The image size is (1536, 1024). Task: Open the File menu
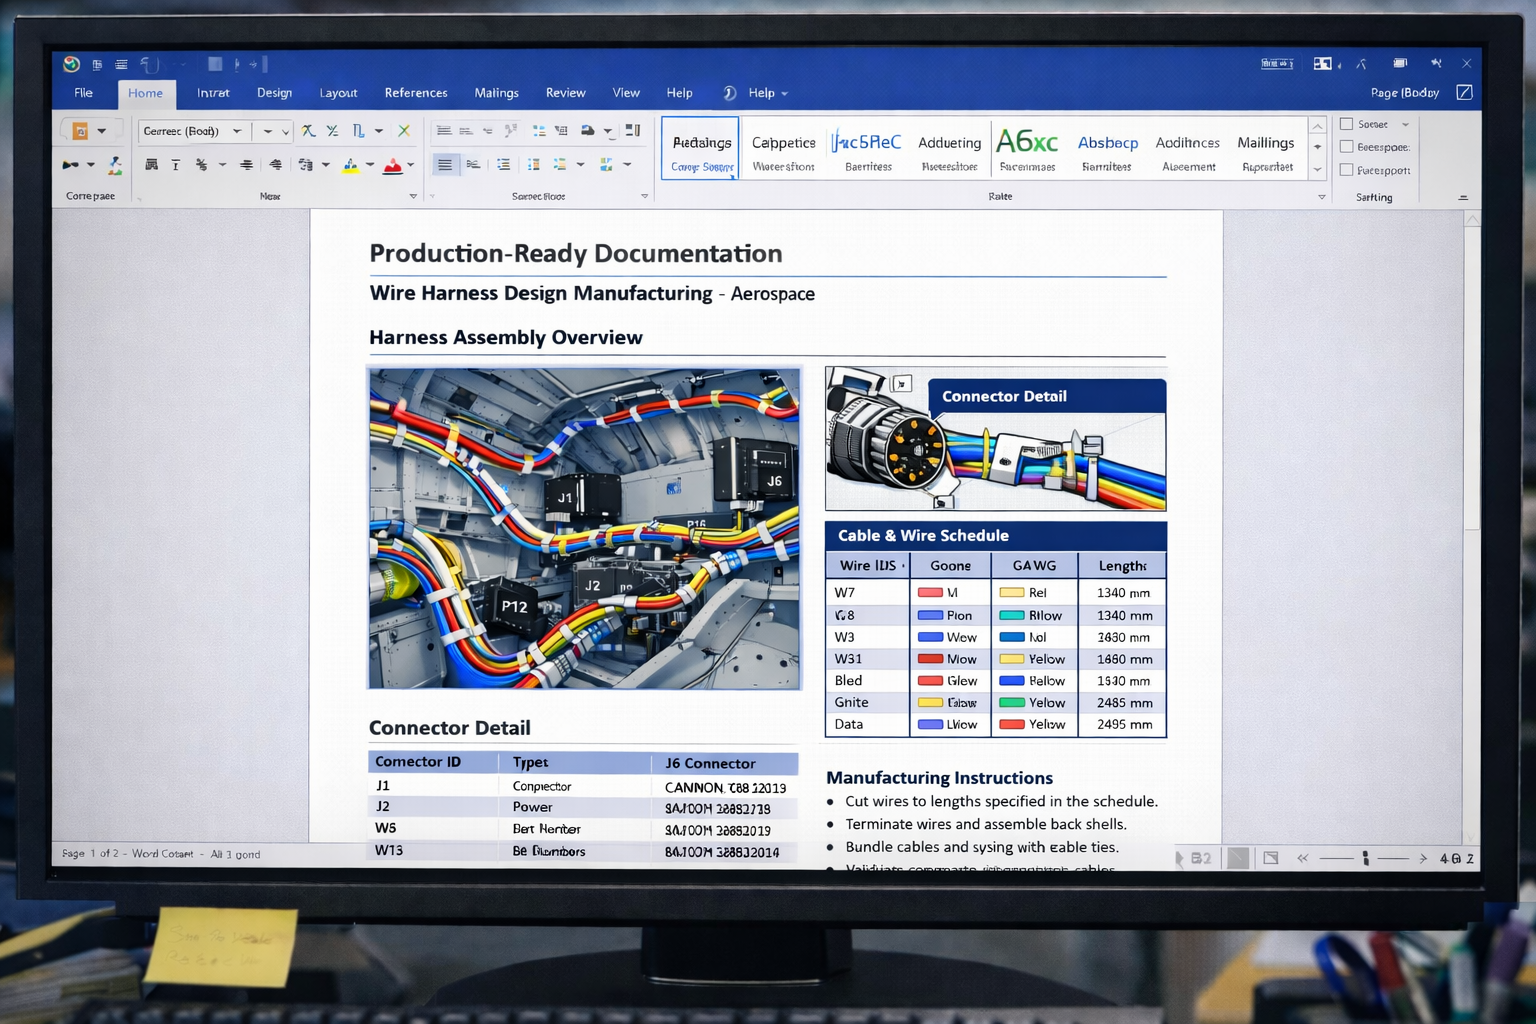[x=84, y=93]
